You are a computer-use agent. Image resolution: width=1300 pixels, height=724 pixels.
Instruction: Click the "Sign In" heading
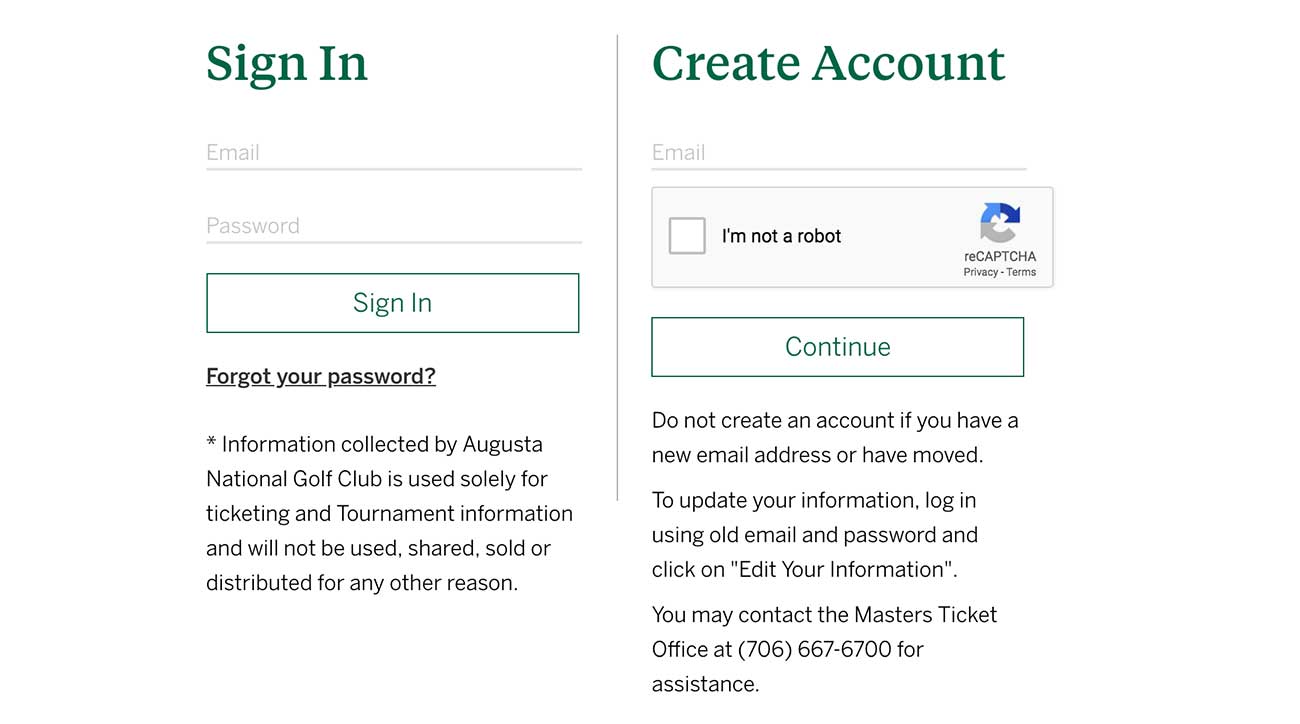287,63
